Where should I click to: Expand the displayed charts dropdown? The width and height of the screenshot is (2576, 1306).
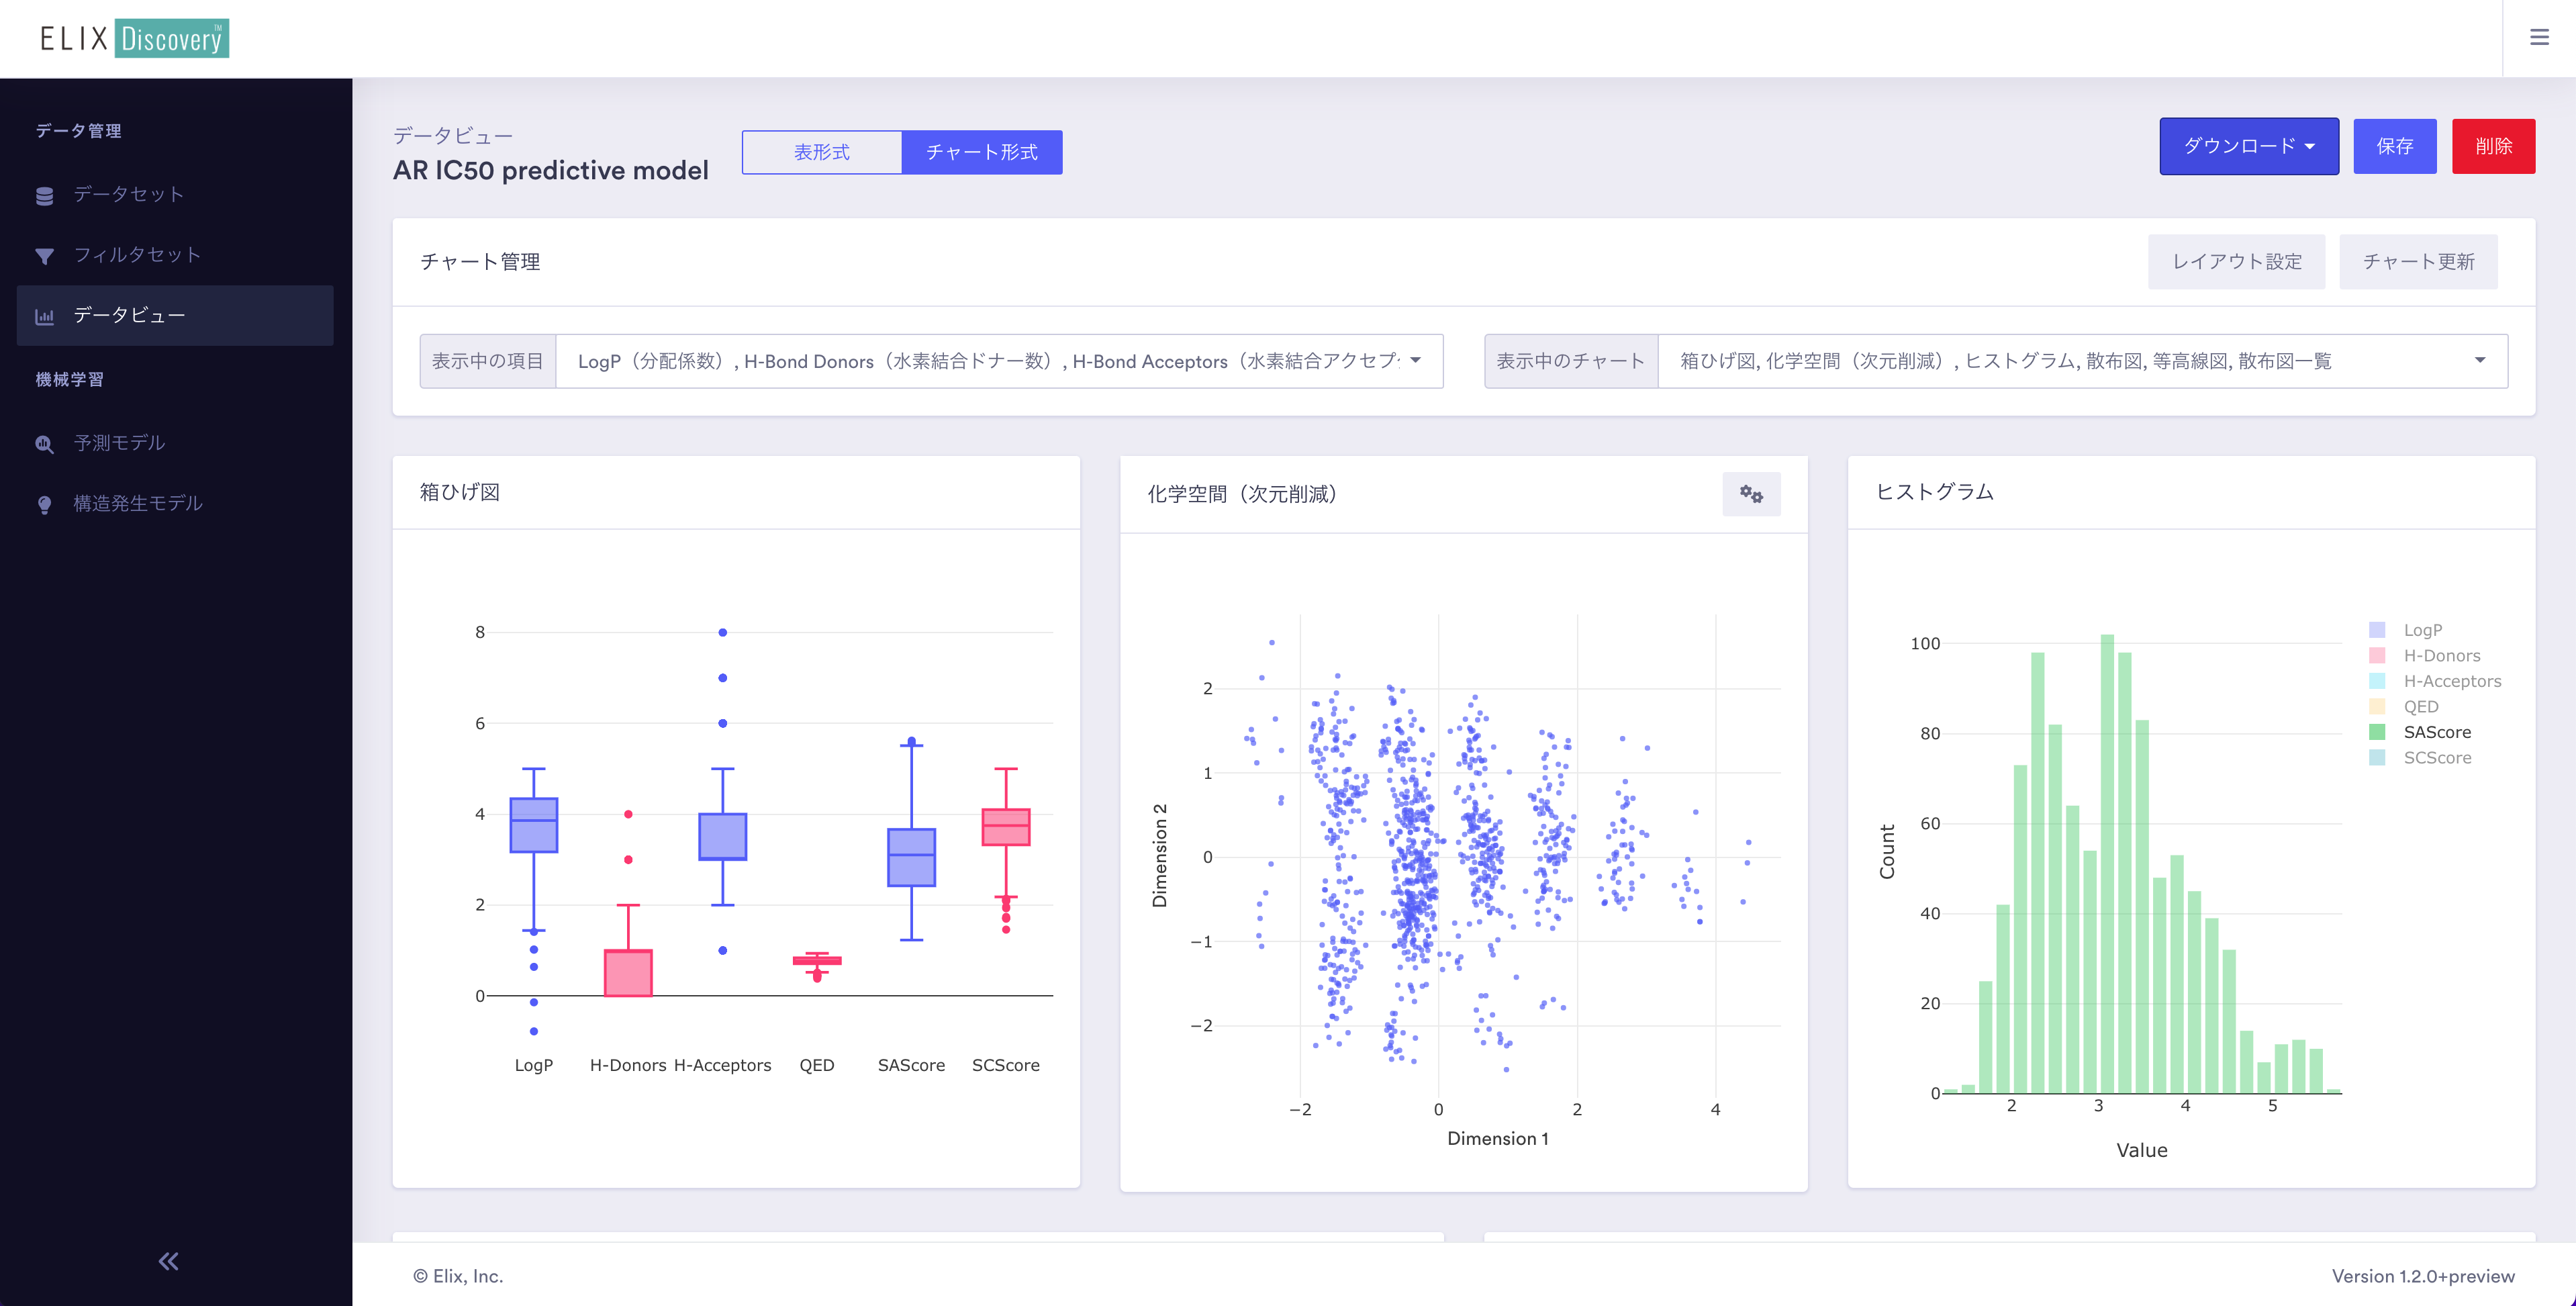click(x=2479, y=361)
